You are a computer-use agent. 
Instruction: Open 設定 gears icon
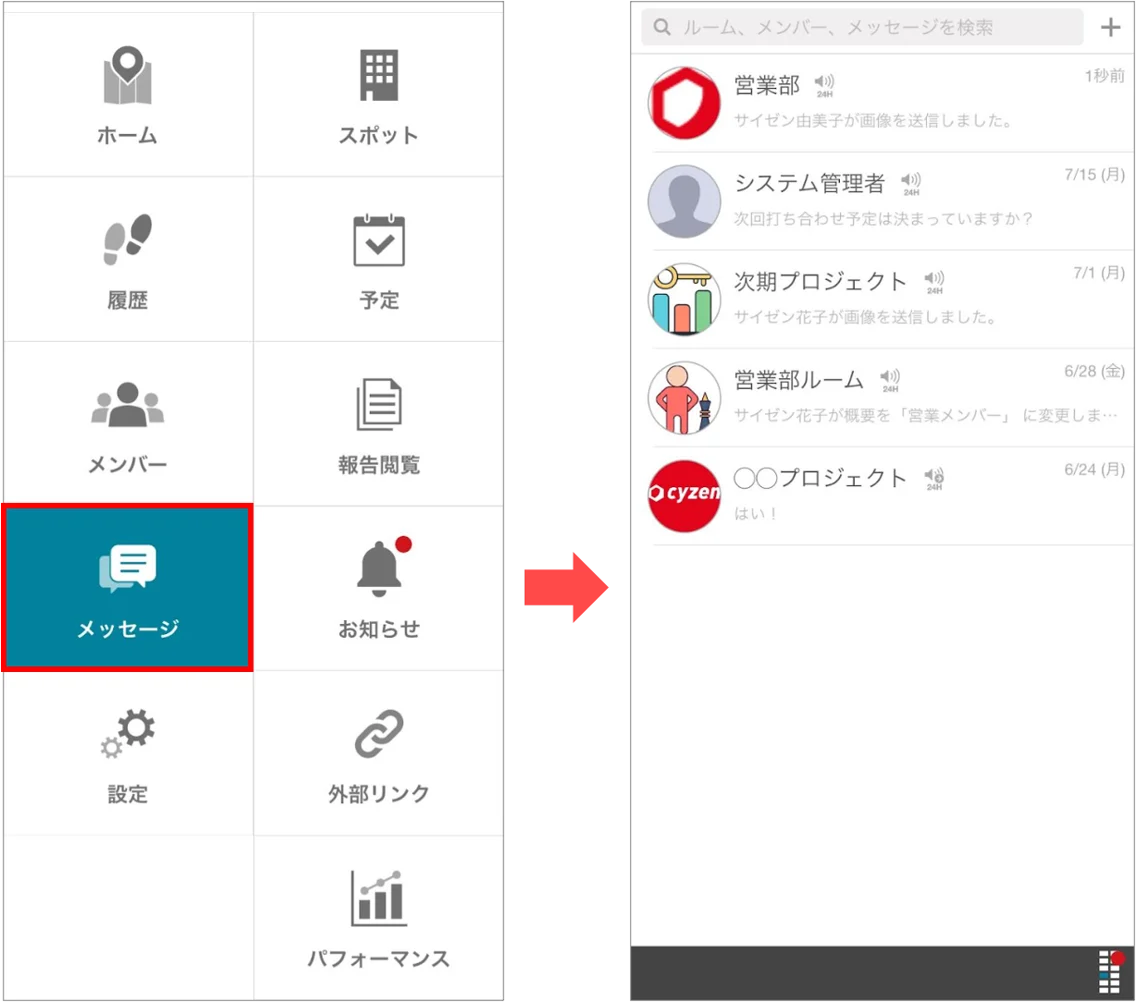[128, 733]
